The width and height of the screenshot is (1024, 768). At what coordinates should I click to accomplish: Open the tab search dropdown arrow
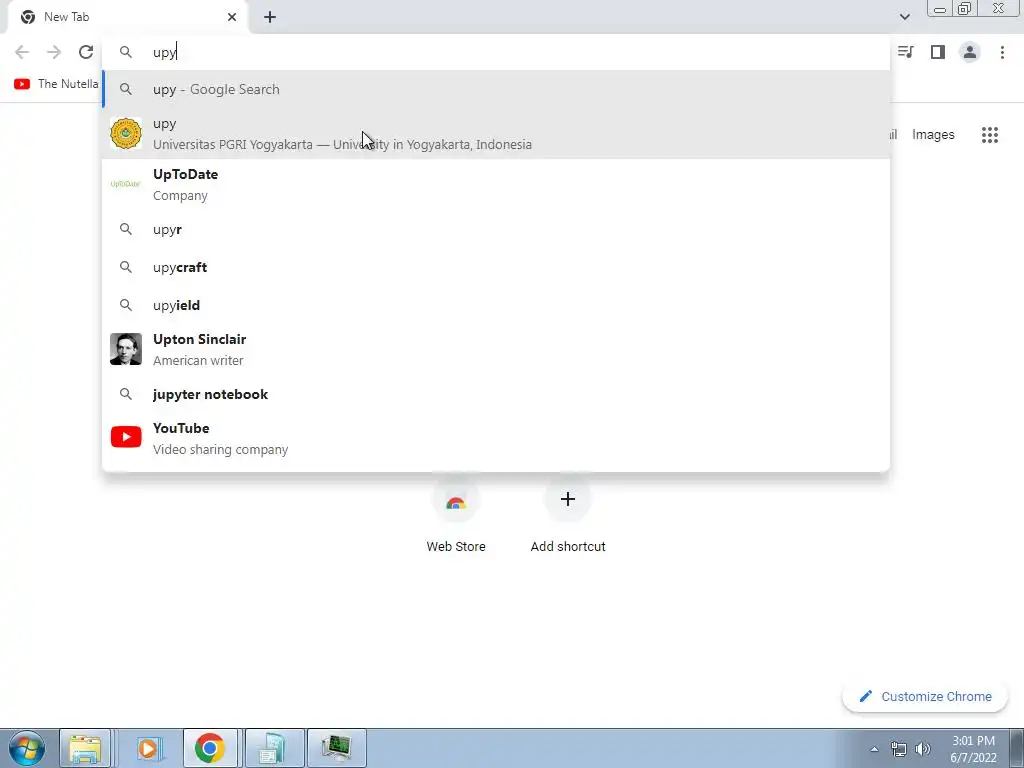[904, 17]
